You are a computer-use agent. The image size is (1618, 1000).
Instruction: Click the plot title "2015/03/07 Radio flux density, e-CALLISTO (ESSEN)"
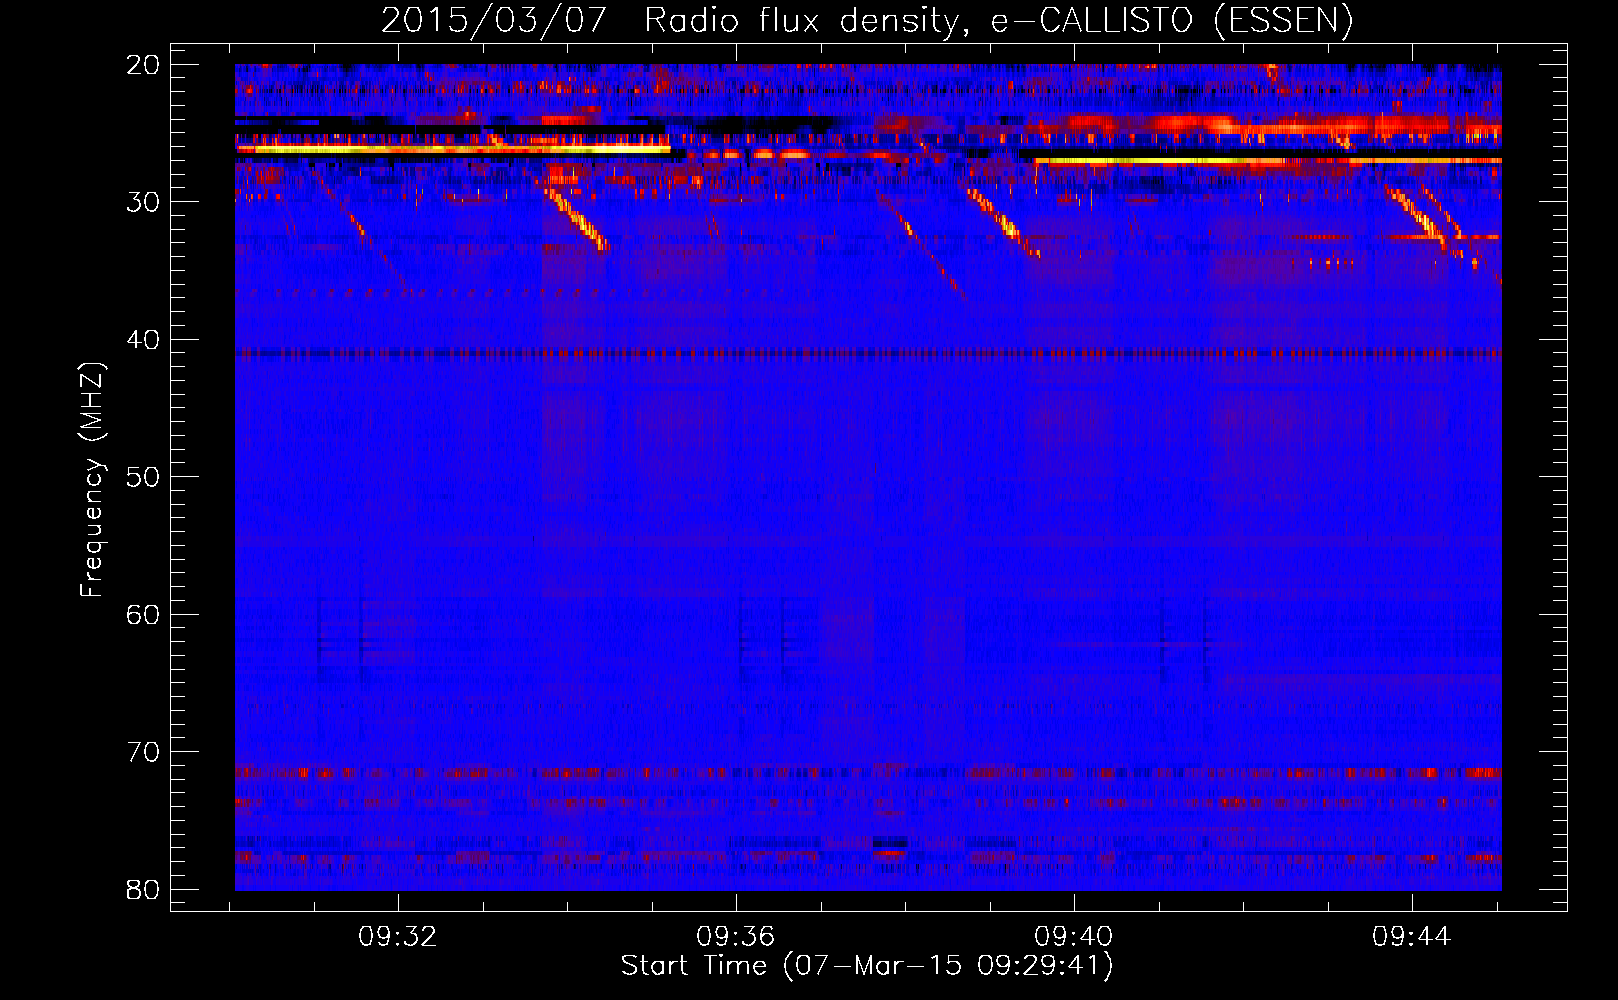click(867, 20)
